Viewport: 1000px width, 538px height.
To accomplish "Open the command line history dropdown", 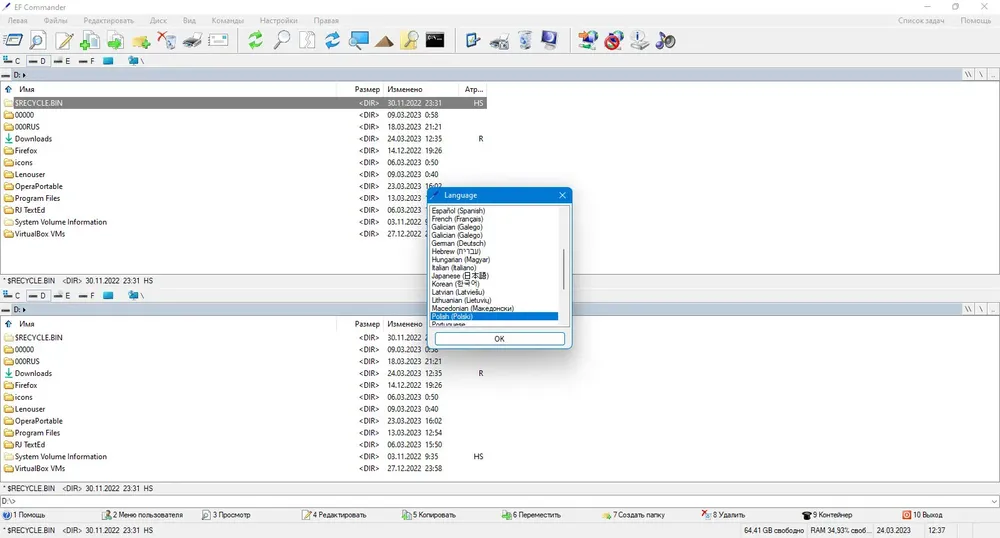I will tap(994, 502).
